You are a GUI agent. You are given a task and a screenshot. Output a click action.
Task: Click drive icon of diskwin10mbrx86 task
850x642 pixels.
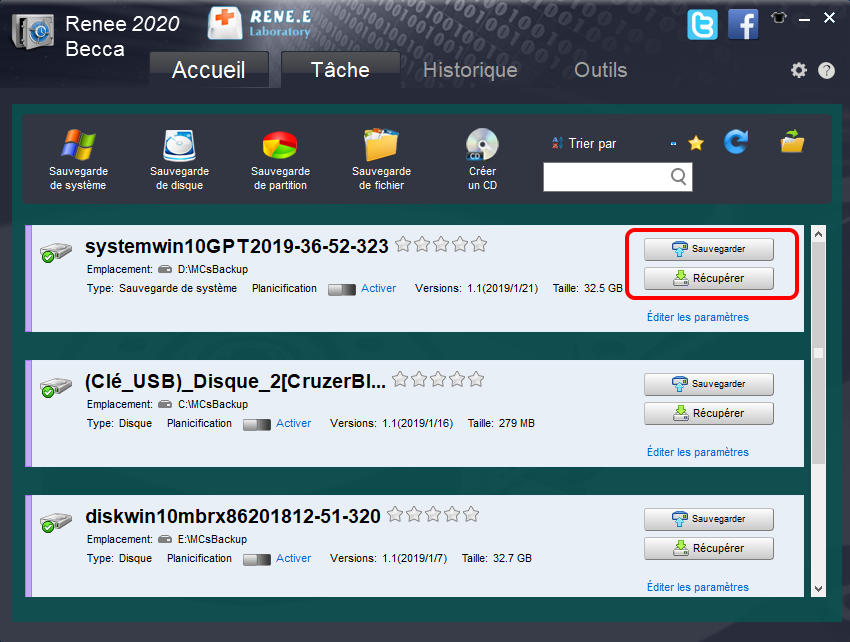56,523
